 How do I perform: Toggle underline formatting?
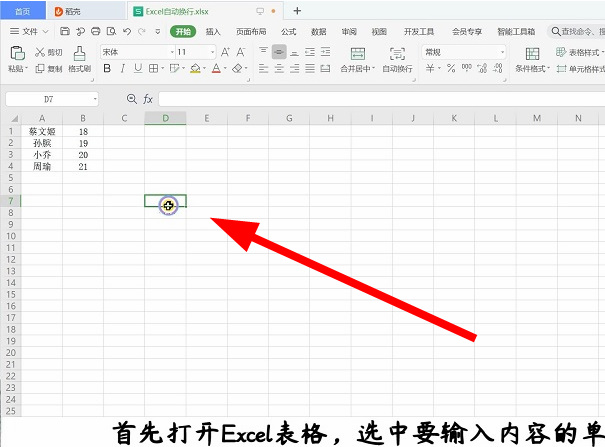pyautogui.click(x=138, y=69)
